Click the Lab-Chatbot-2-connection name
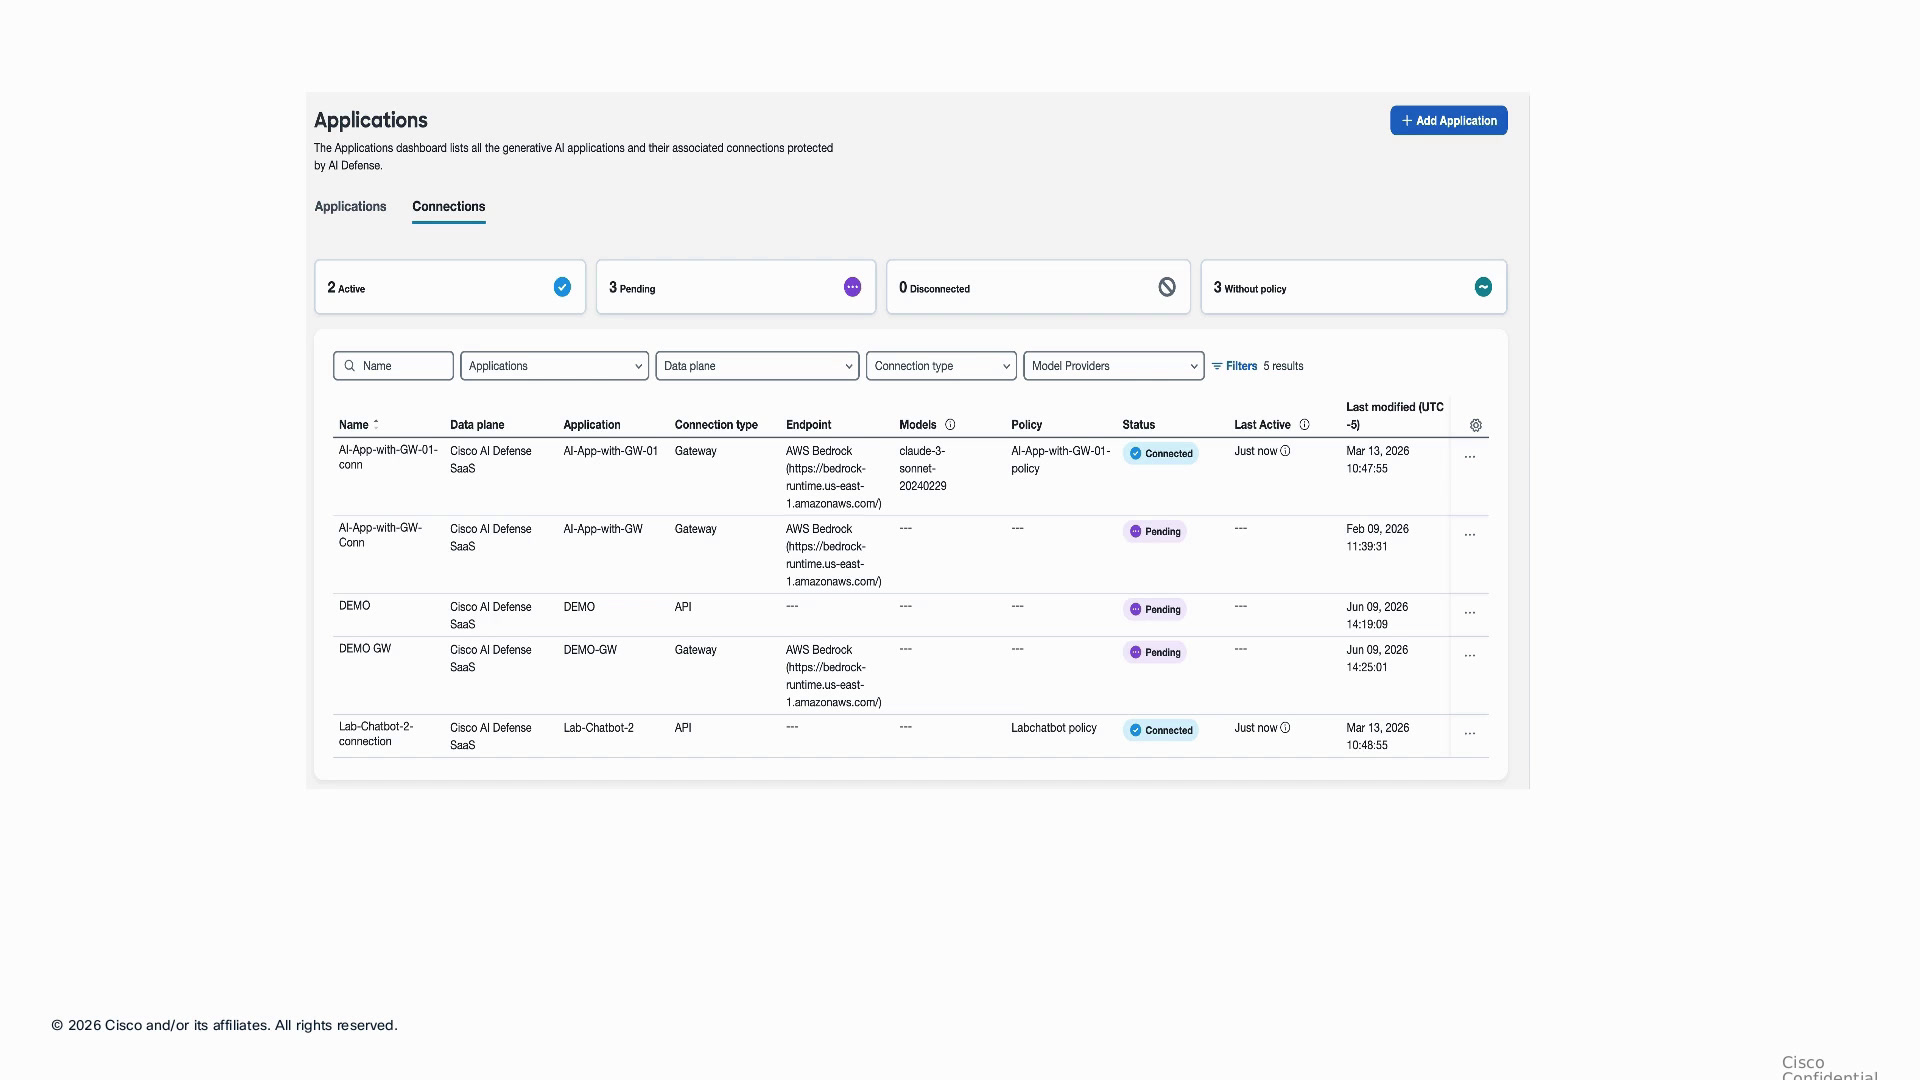 tap(376, 734)
